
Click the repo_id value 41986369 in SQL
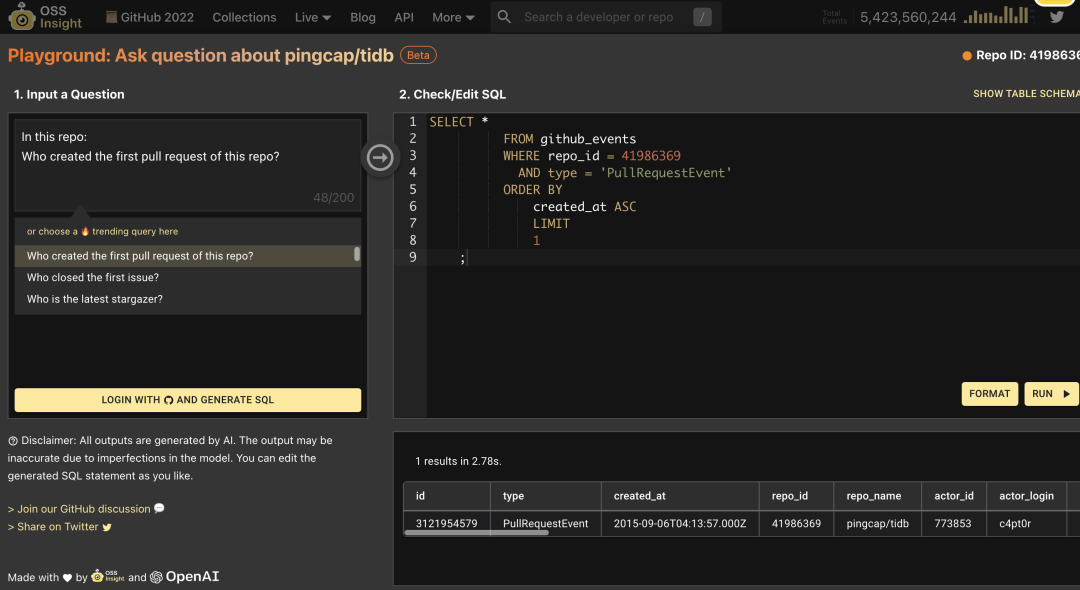pyautogui.click(x=651, y=156)
